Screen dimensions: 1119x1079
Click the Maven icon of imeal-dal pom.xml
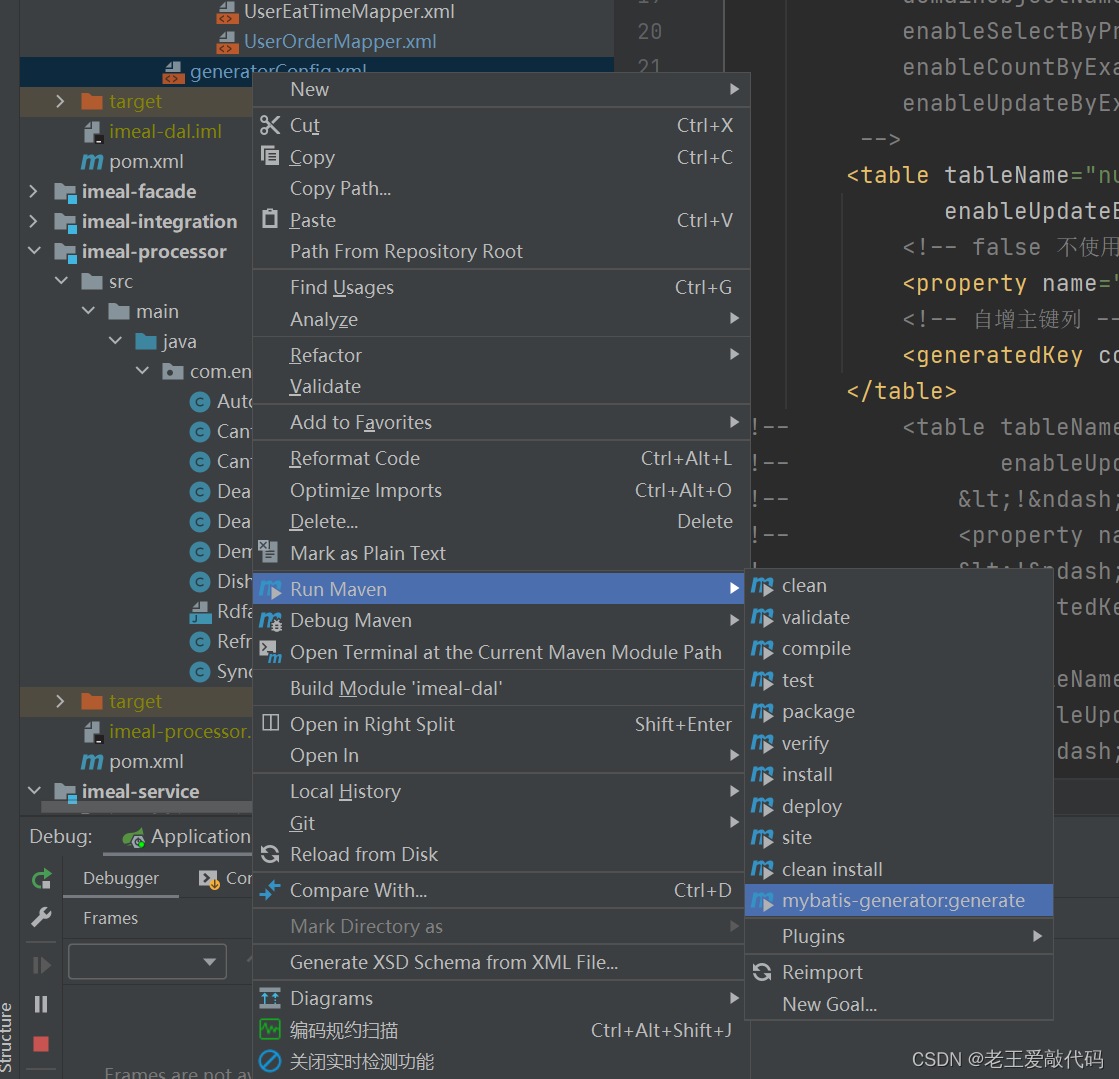91,162
